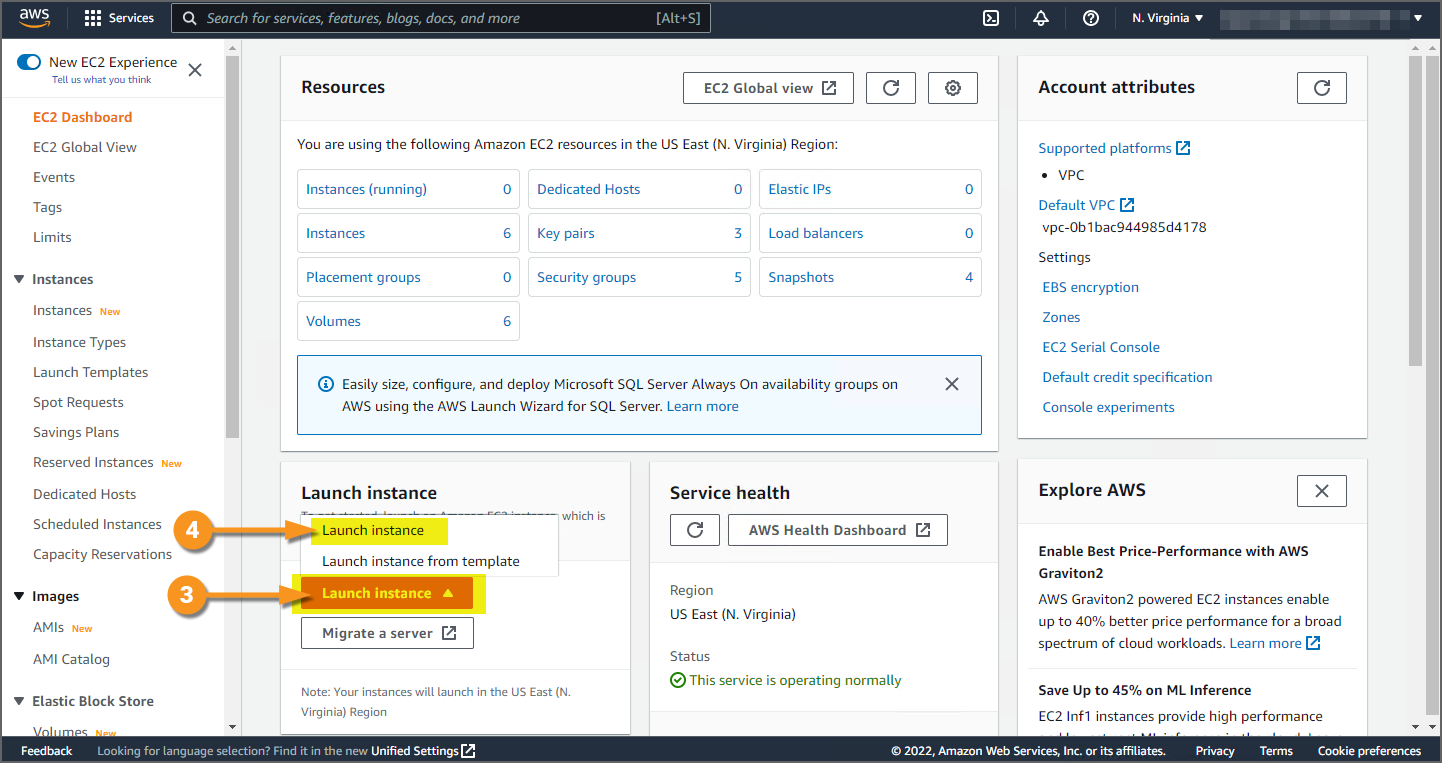Open the AWS Health Dashboard button
Viewport: 1442px width, 763px height.
point(838,530)
